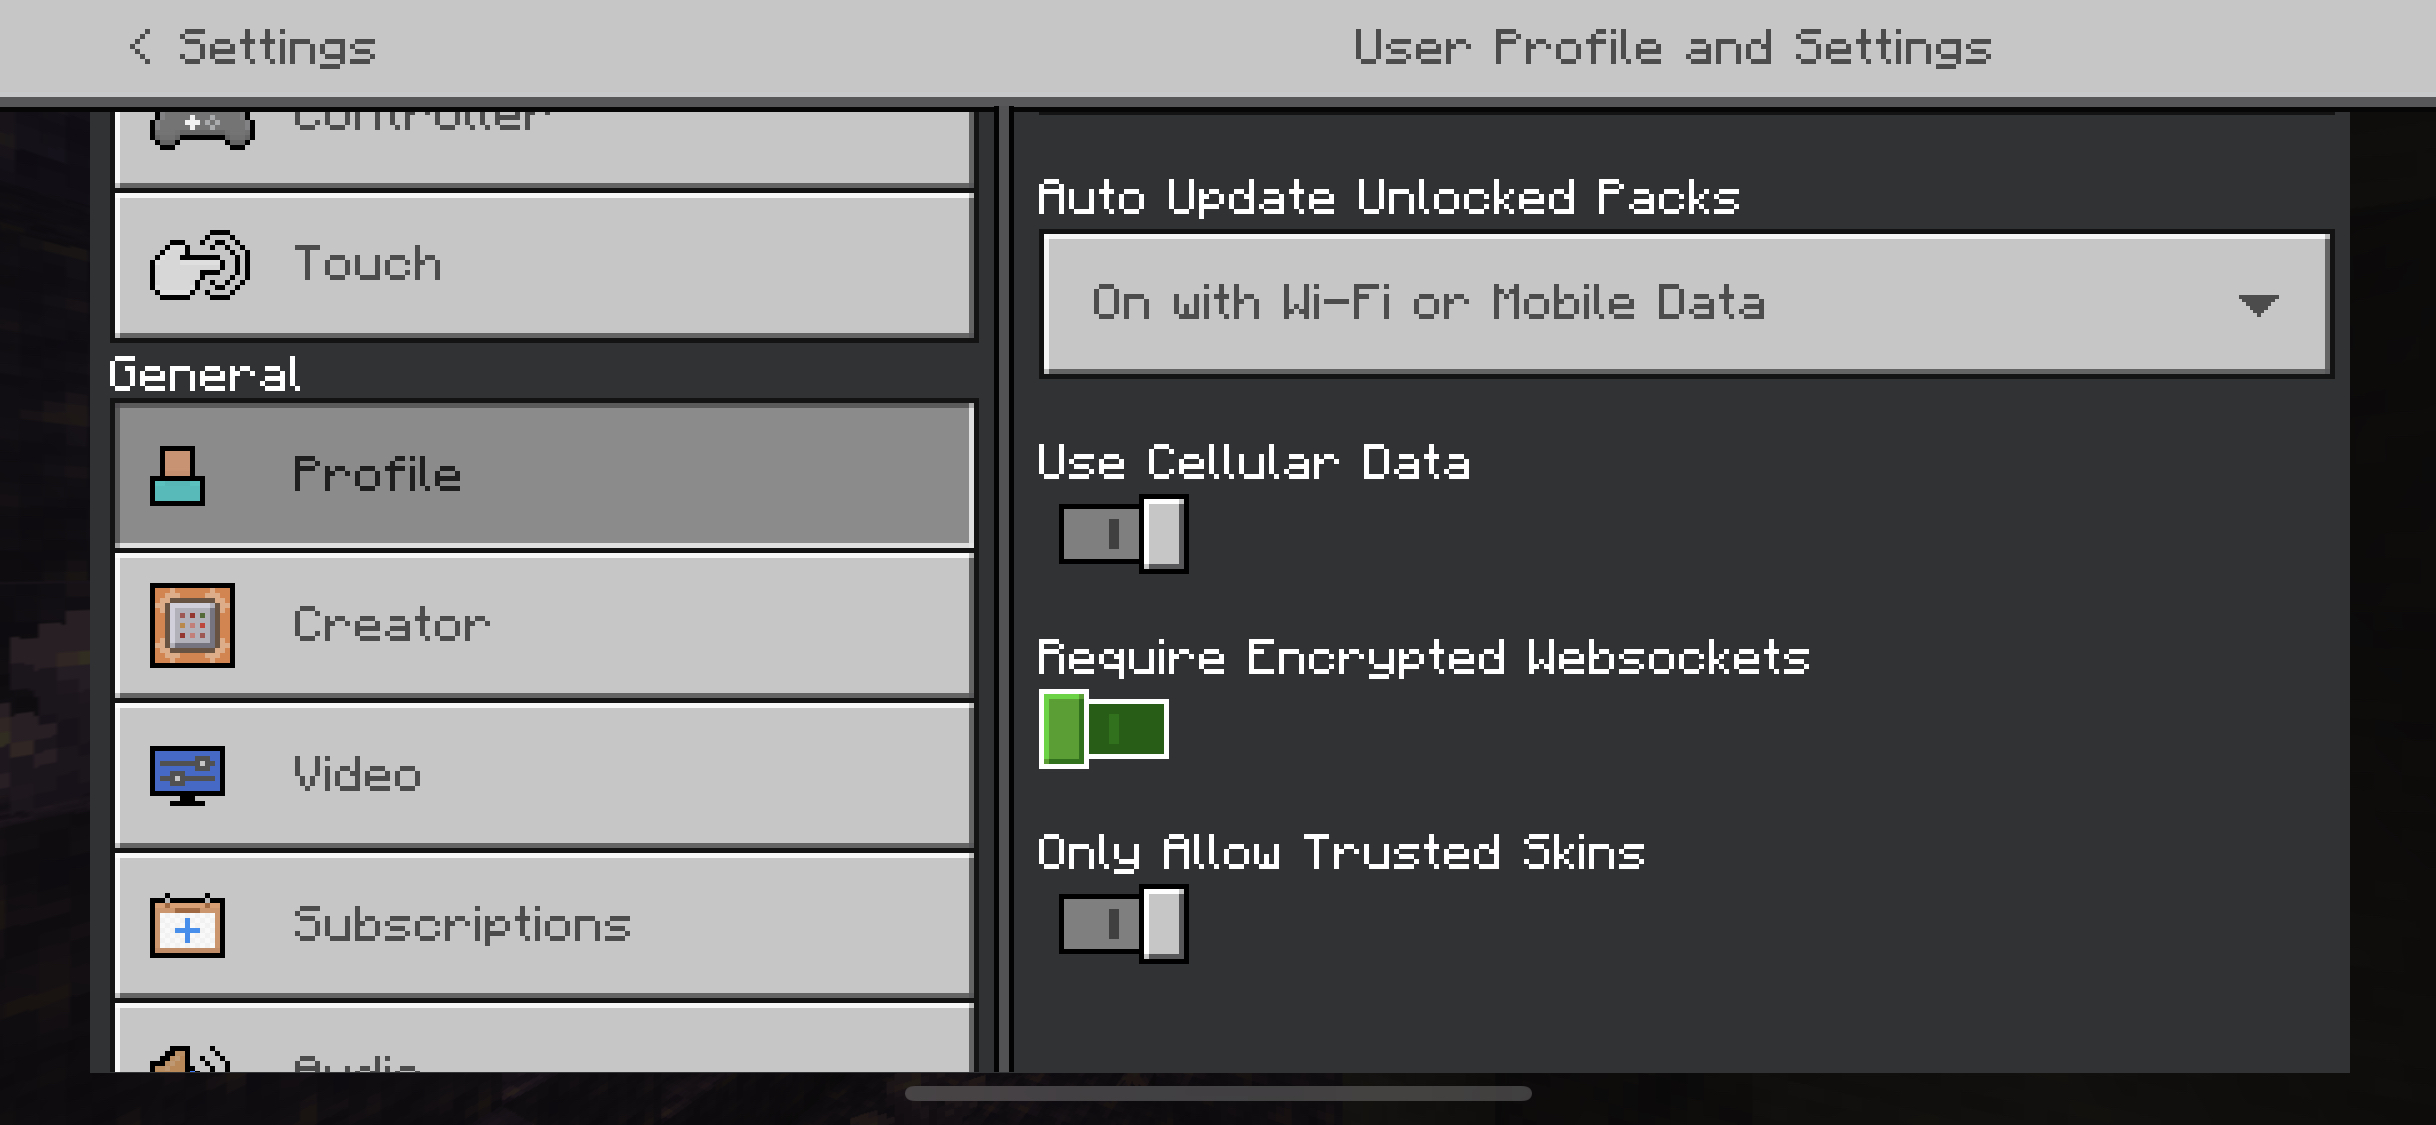Click the Touch hand icon

(x=199, y=266)
